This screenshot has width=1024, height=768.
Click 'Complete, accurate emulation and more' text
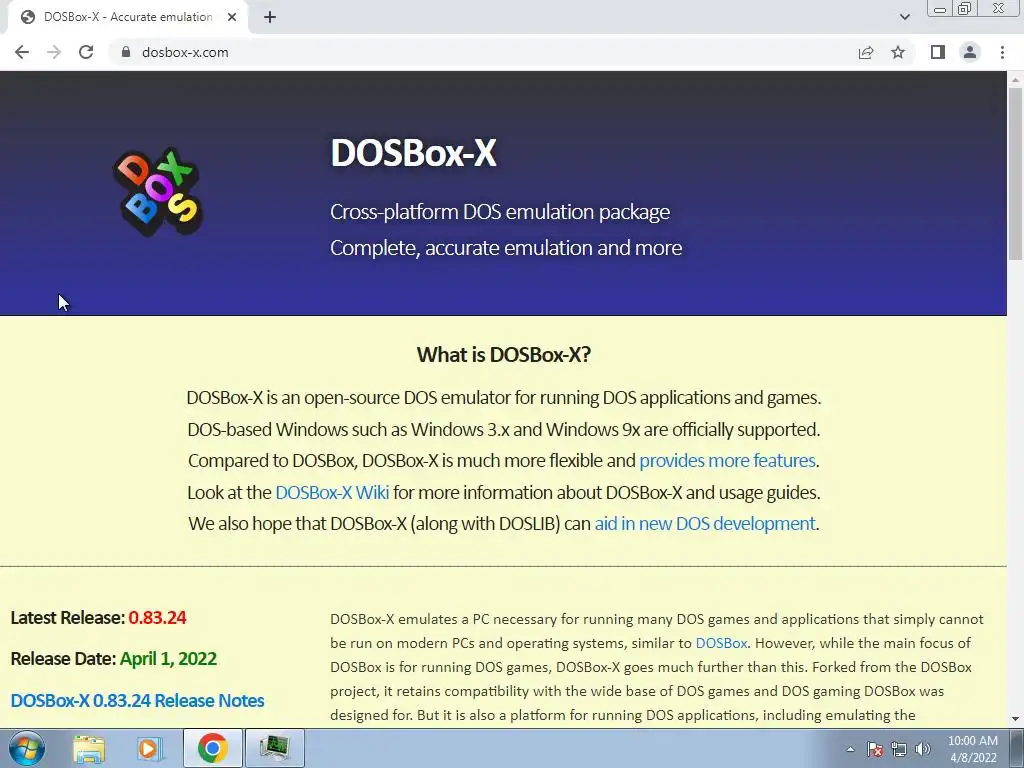pyautogui.click(x=506, y=248)
